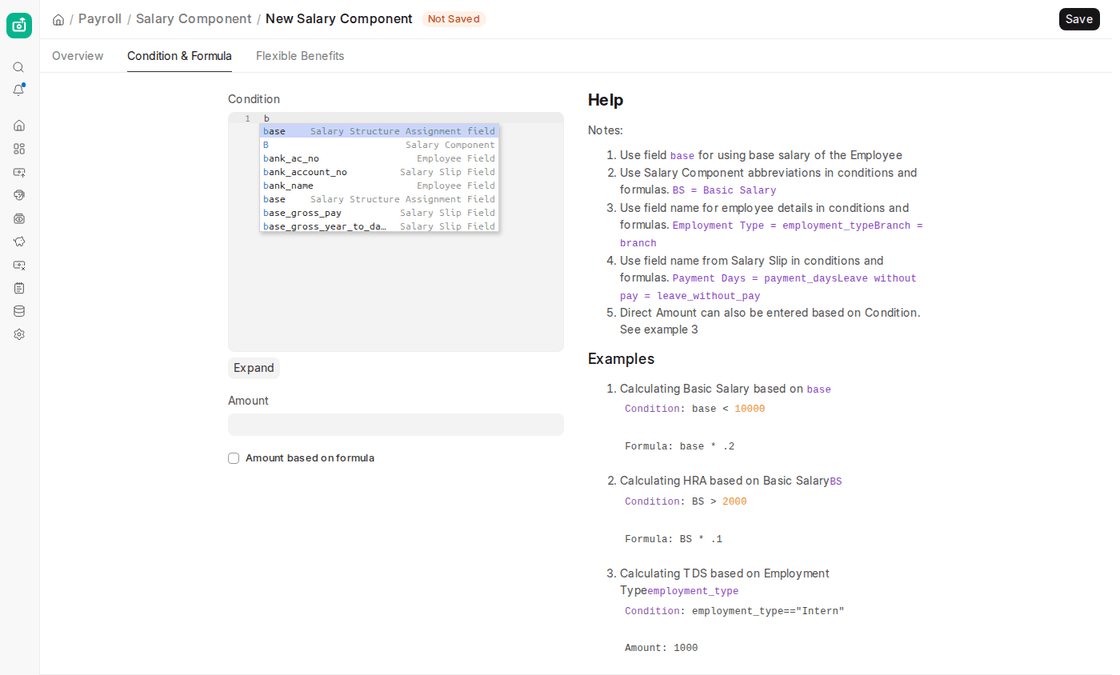
Task: Switch to the Overview tab
Action: click(x=77, y=56)
